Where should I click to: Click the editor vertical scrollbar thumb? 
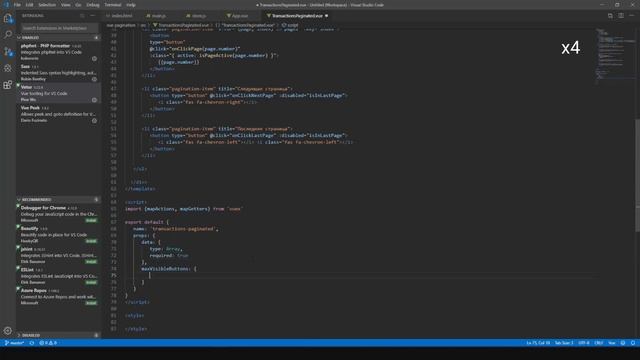[637, 176]
